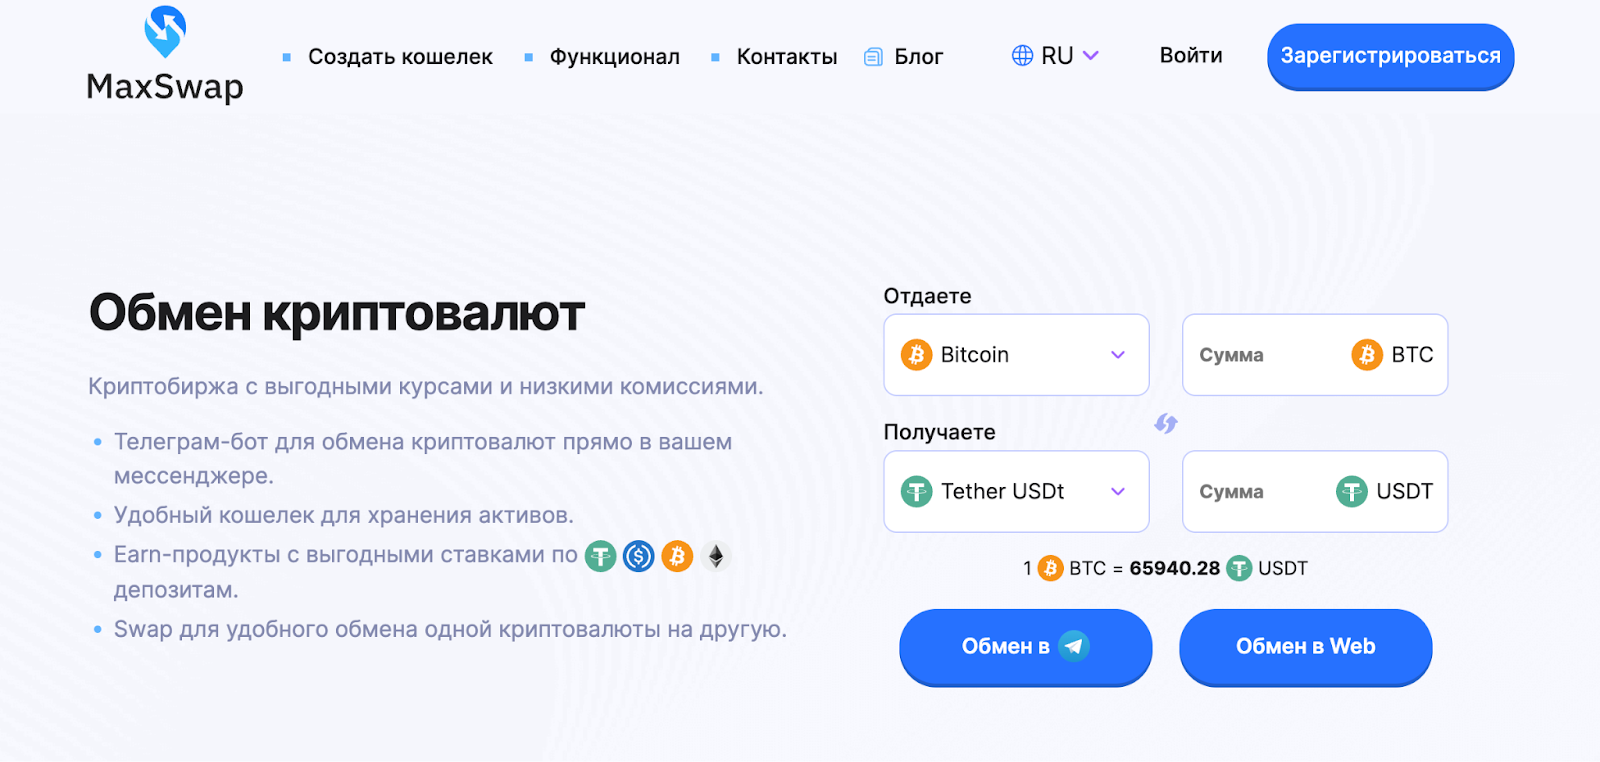Go to the Контакты menu item
Image resolution: width=1600 pixels, height=762 pixels.
(787, 57)
